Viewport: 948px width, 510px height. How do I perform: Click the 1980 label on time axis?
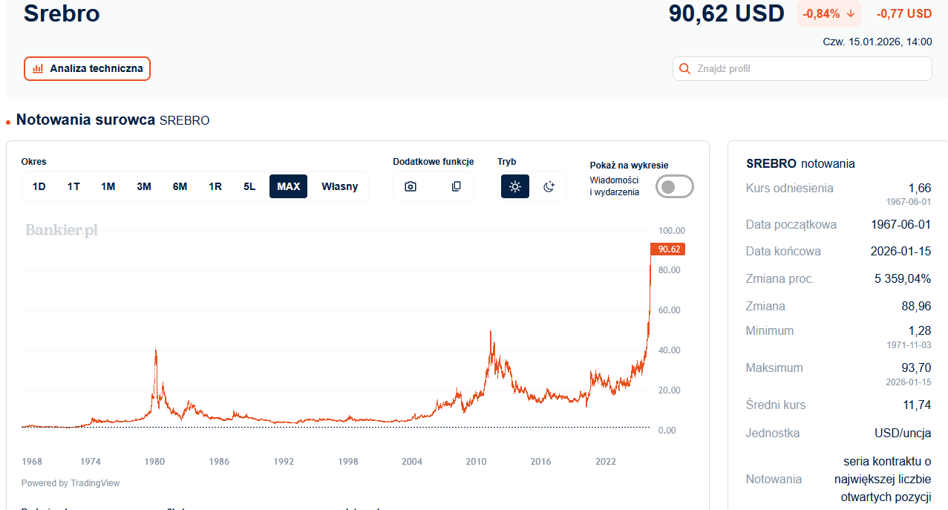155,461
